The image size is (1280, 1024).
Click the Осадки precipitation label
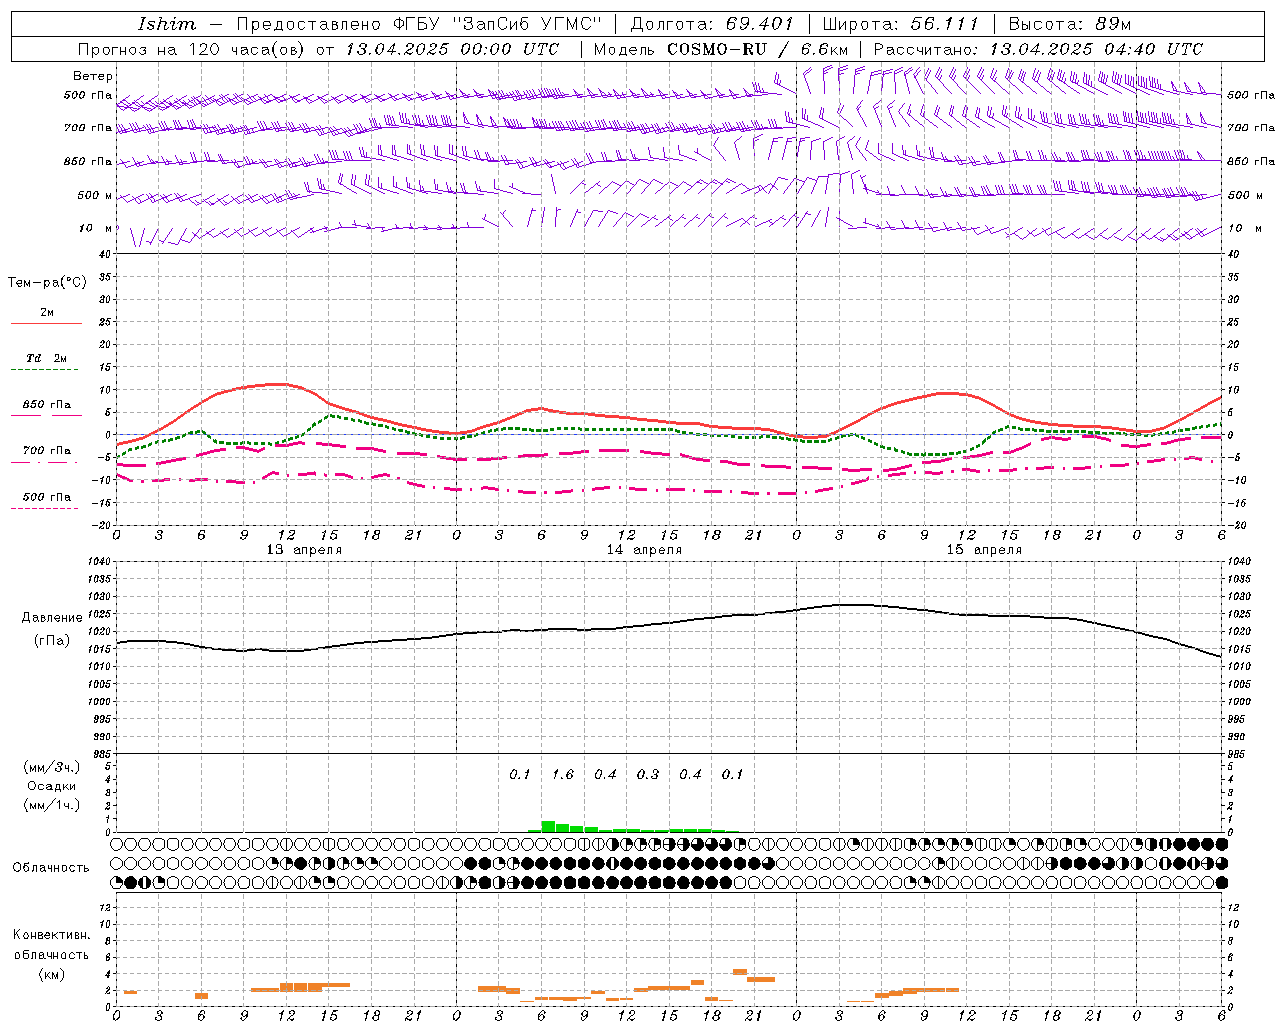[52, 786]
